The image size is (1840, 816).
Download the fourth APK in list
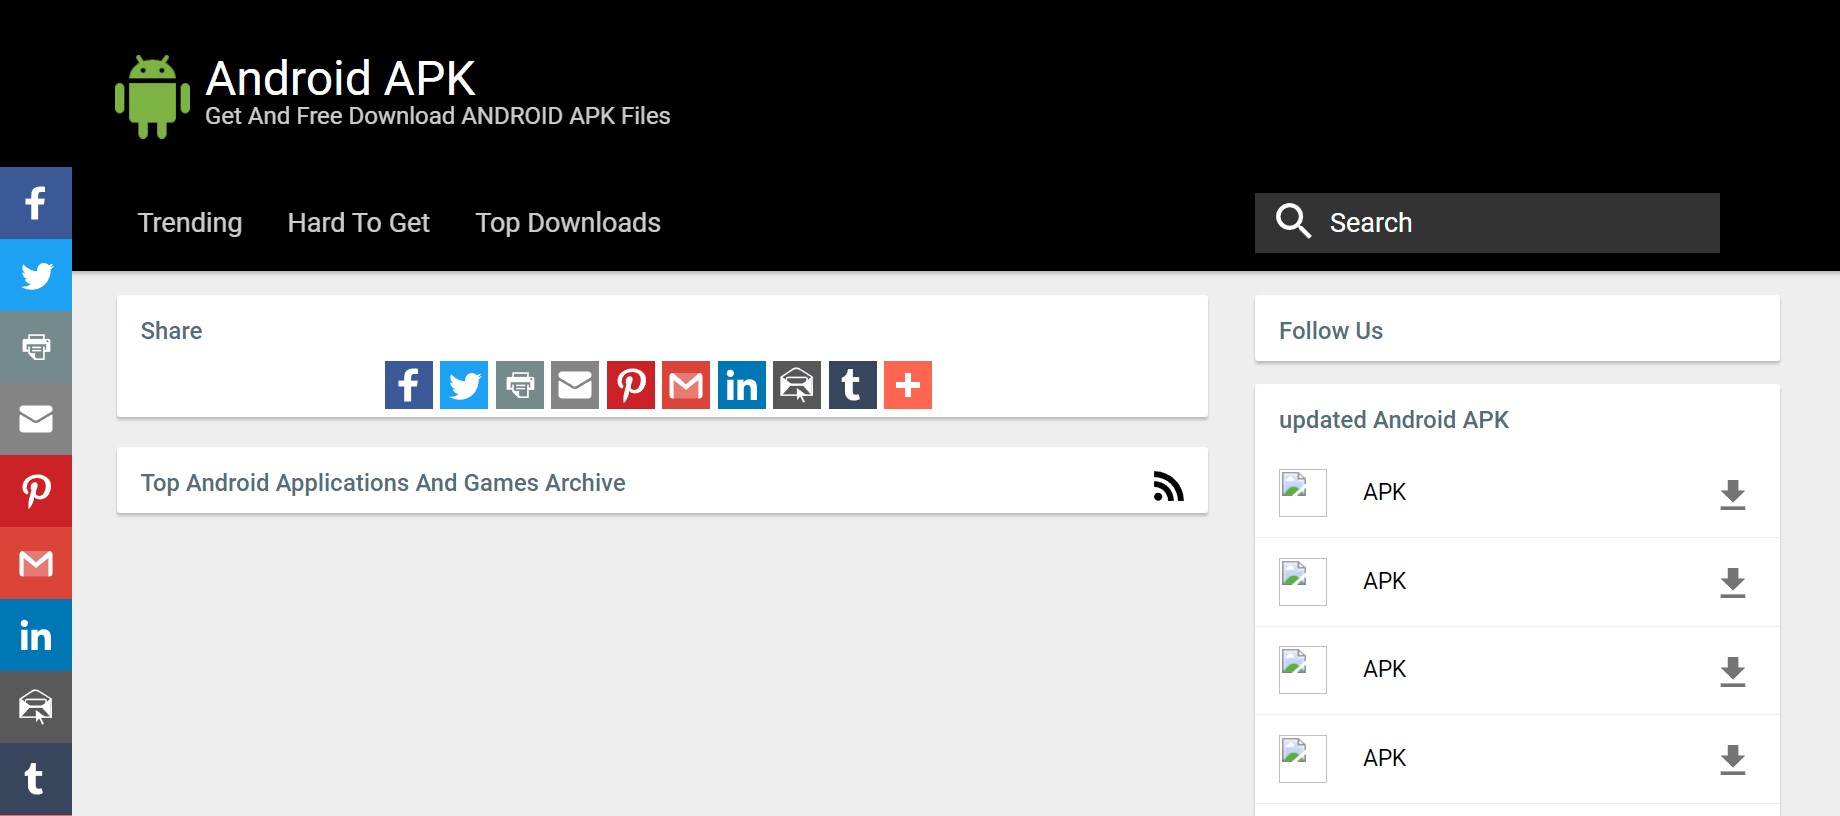[1732, 759]
